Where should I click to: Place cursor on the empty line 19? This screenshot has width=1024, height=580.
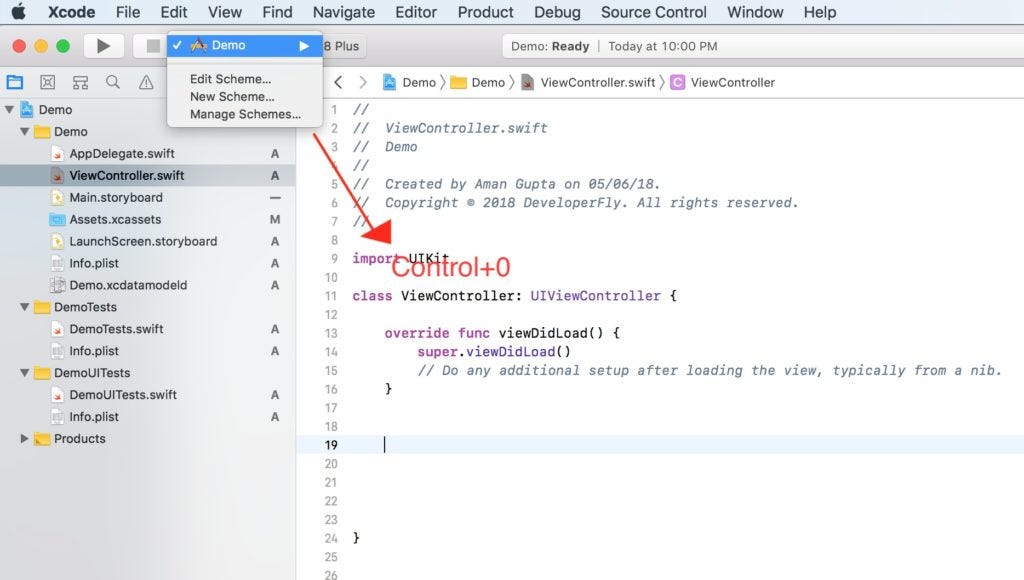tap(385, 443)
